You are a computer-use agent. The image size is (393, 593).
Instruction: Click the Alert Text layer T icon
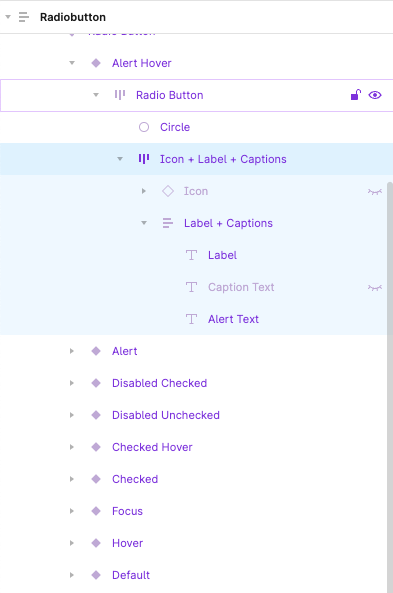pos(192,319)
